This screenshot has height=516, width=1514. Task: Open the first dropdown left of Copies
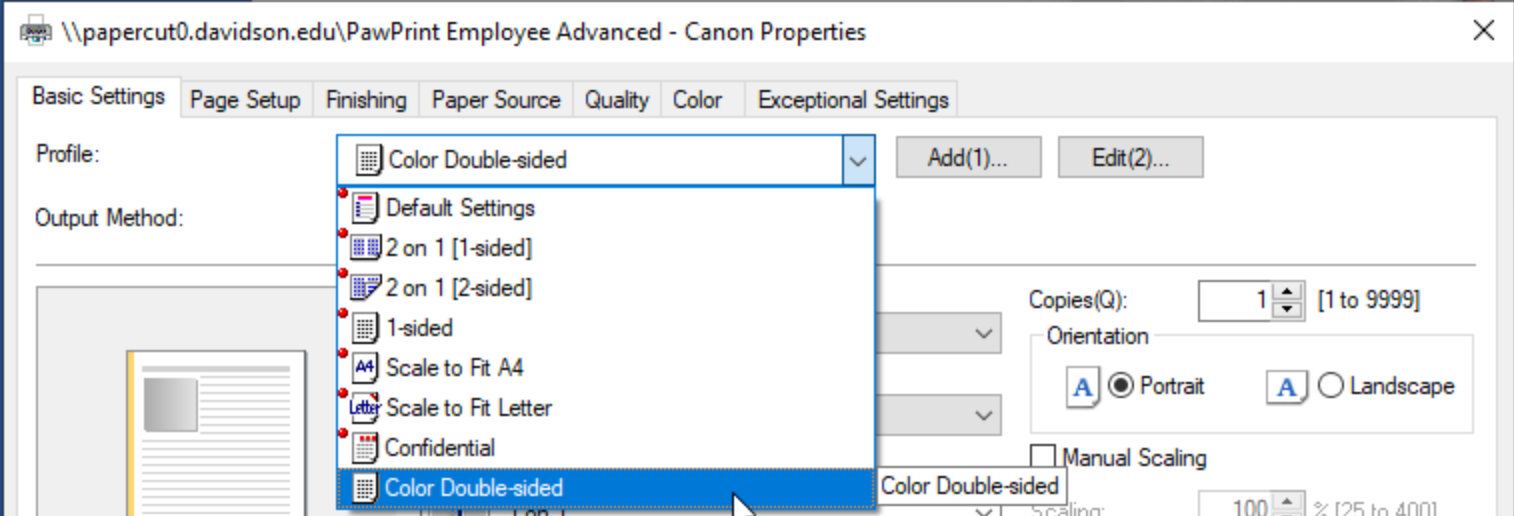click(x=938, y=334)
